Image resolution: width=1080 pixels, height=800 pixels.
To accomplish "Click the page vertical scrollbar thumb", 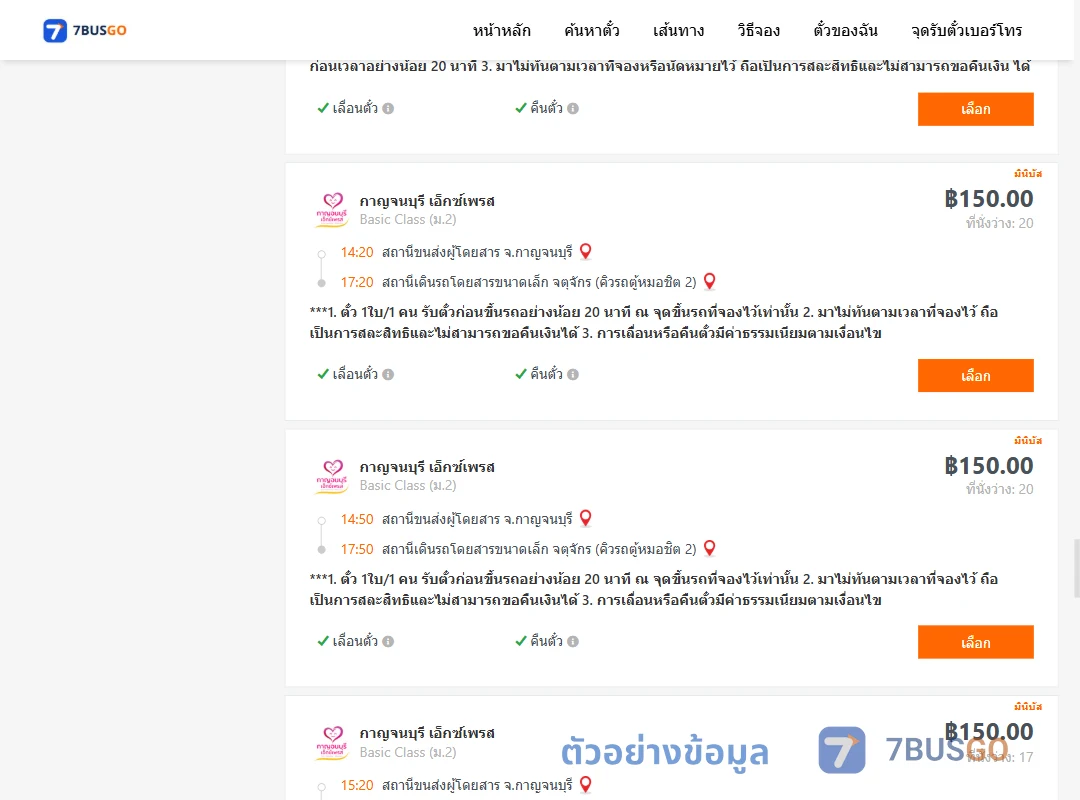I will (1077, 568).
